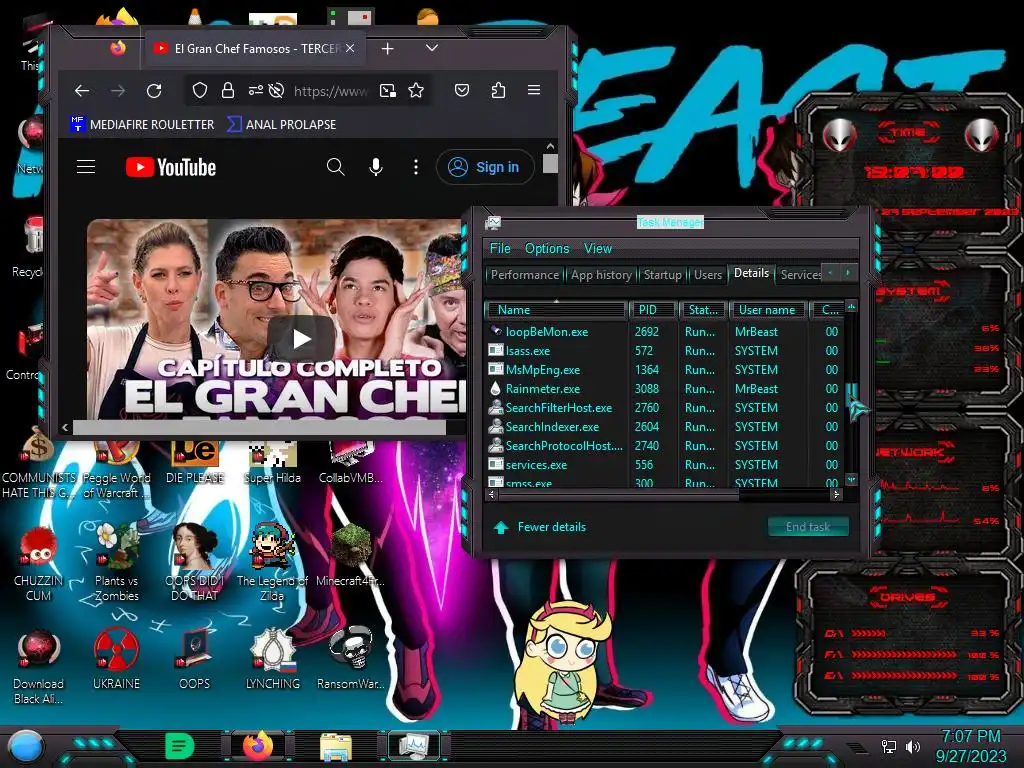Switch to Performance tab in Task Manager
Screen dimensions: 1024x768
(524, 275)
